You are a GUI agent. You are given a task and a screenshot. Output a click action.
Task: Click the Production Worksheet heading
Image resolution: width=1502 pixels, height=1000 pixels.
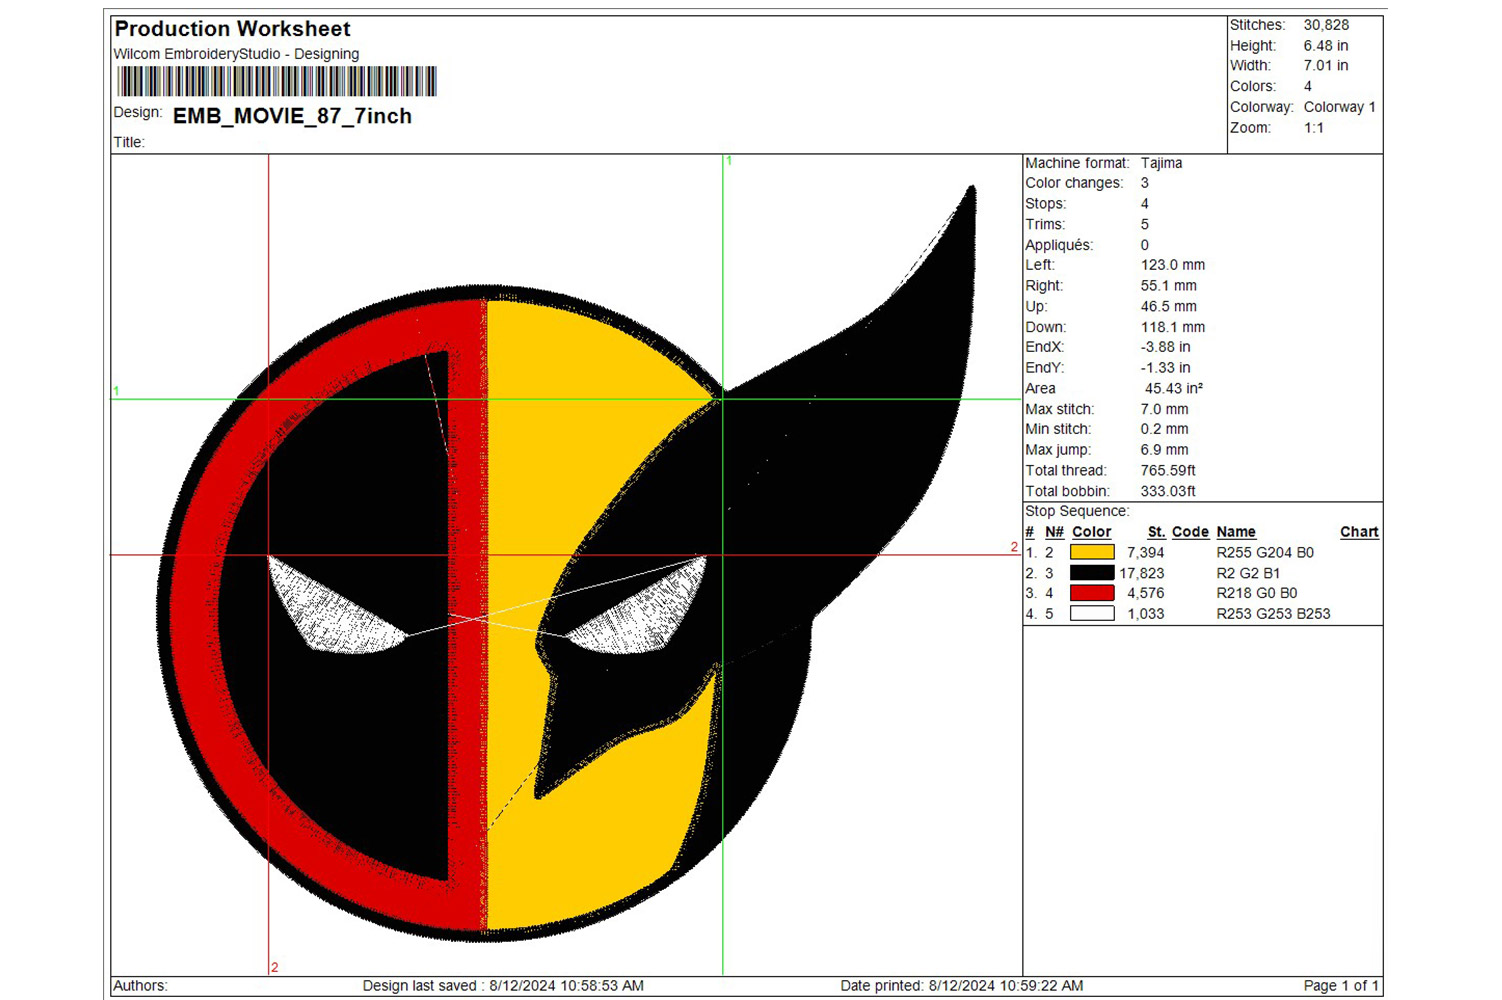pyautogui.click(x=233, y=29)
